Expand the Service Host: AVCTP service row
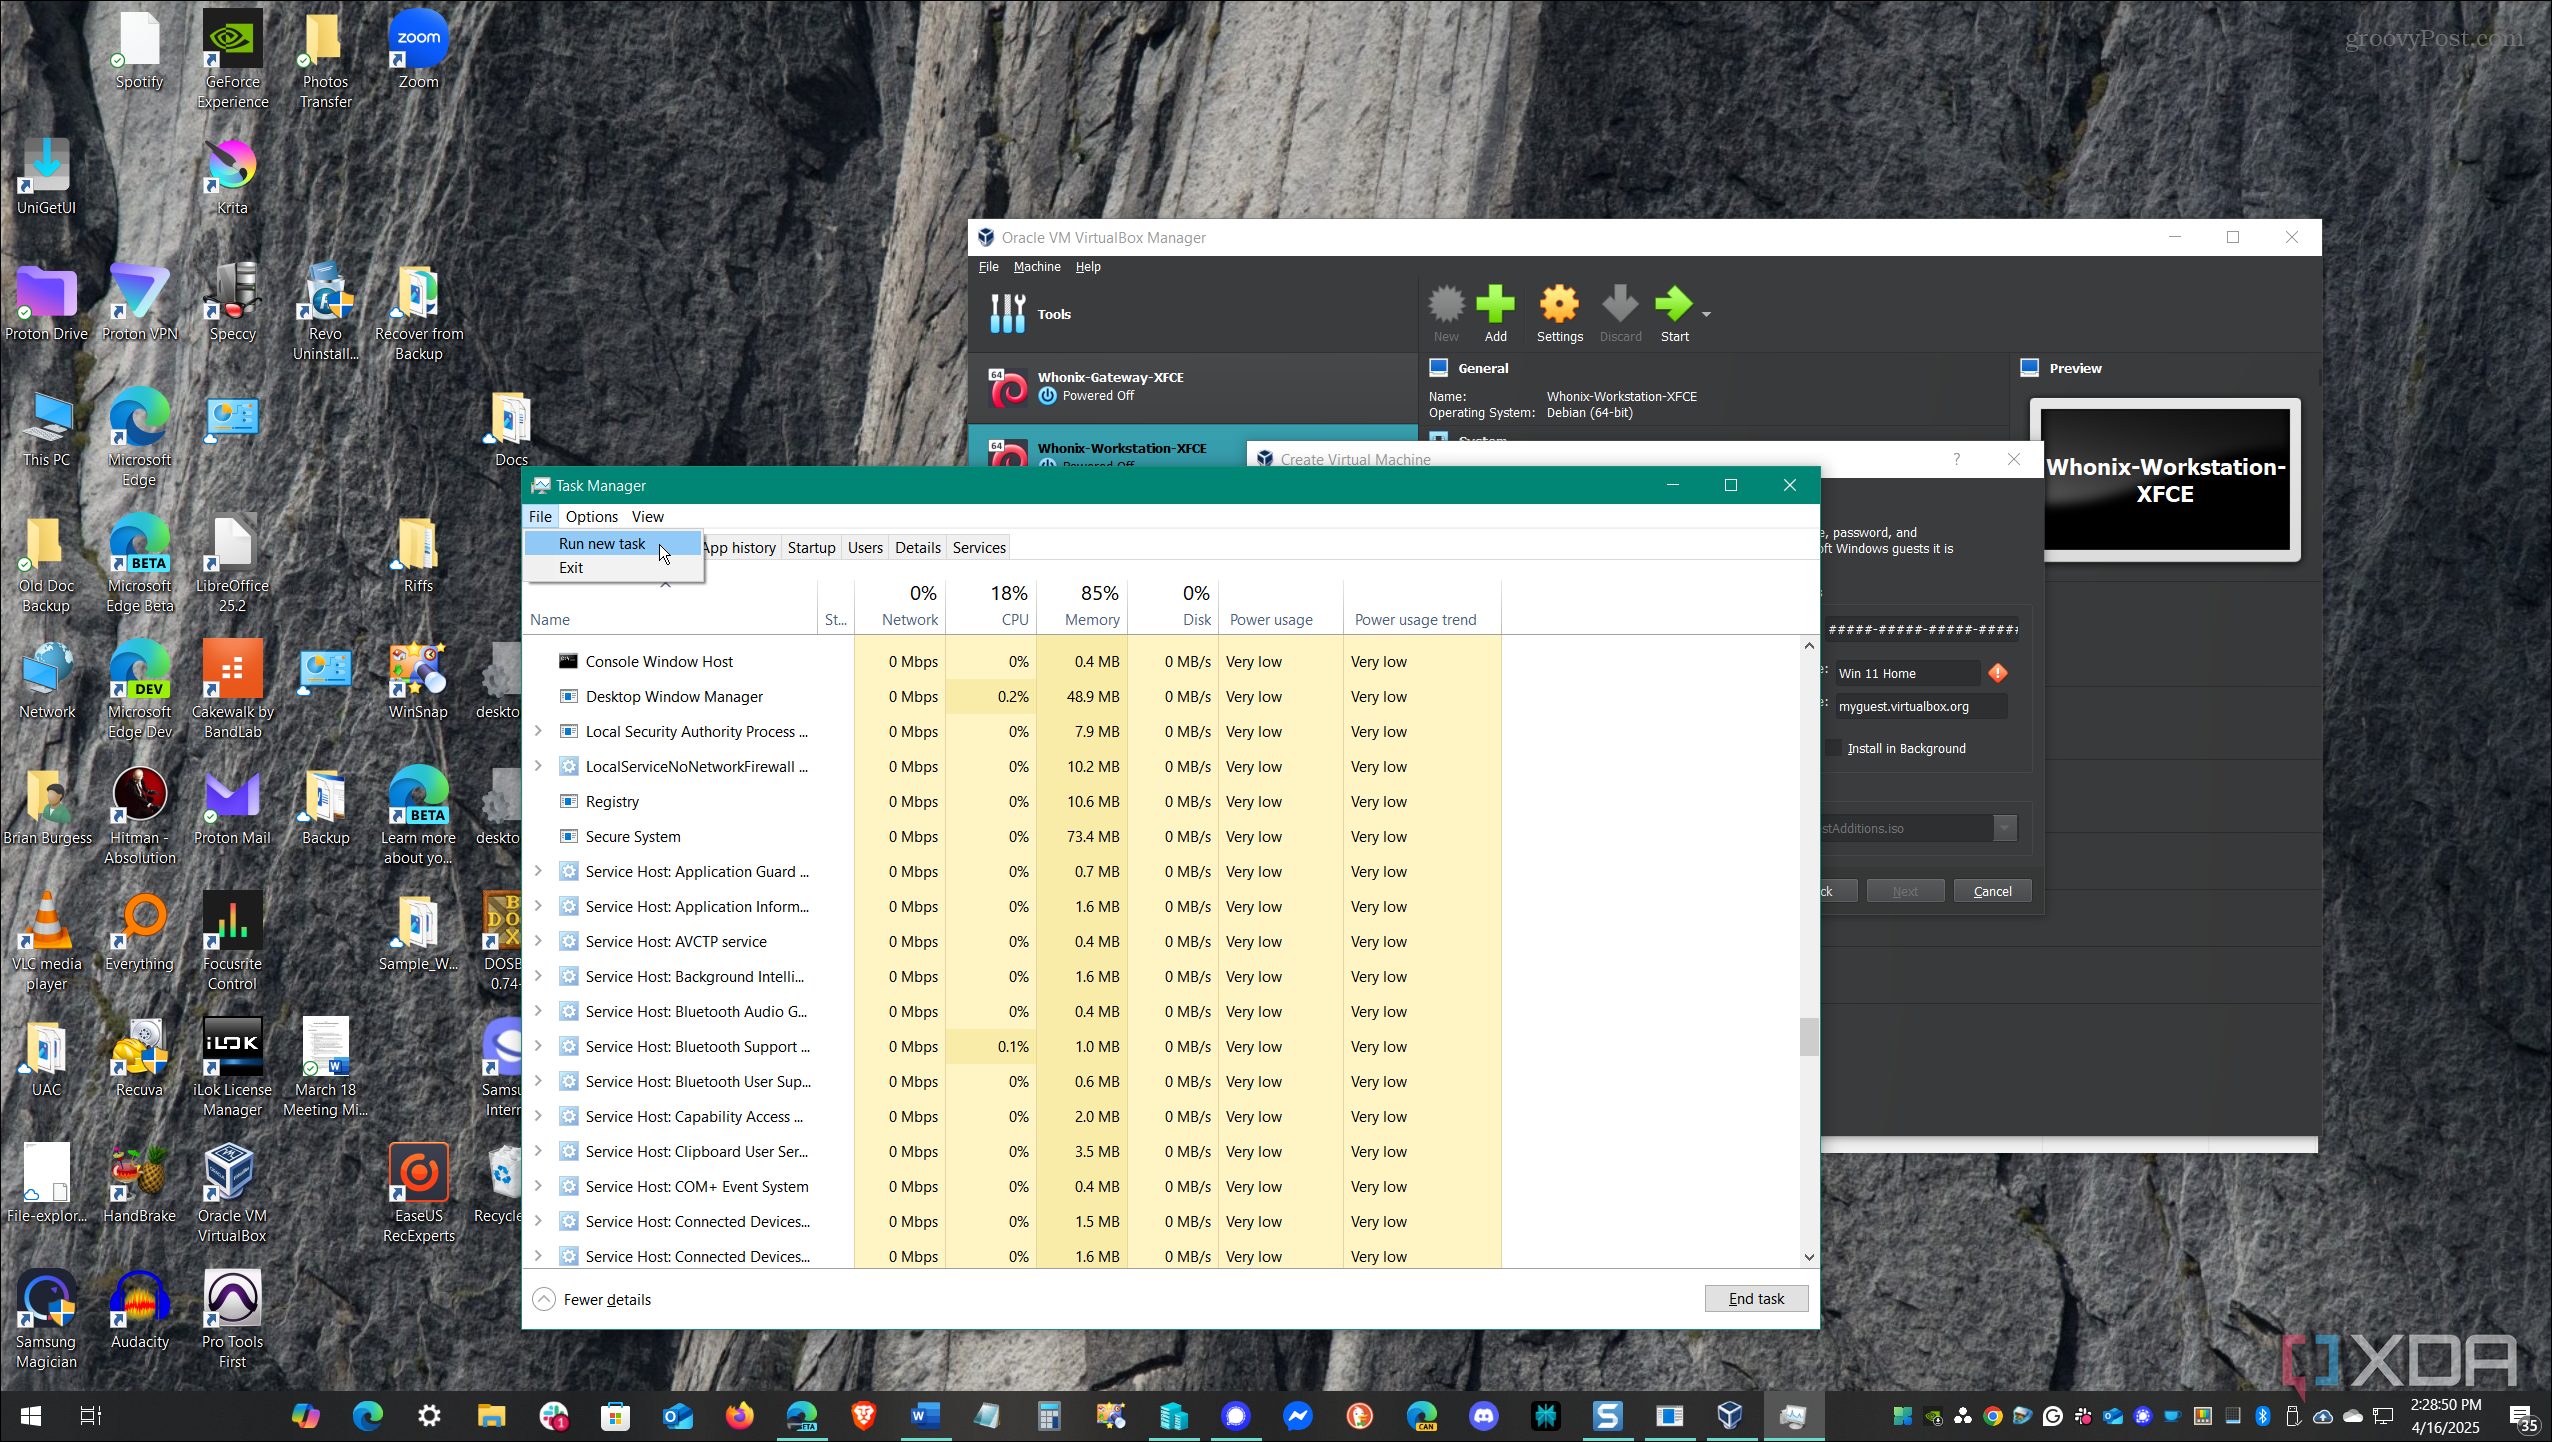This screenshot has height=1442, width=2552. coord(538,941)
